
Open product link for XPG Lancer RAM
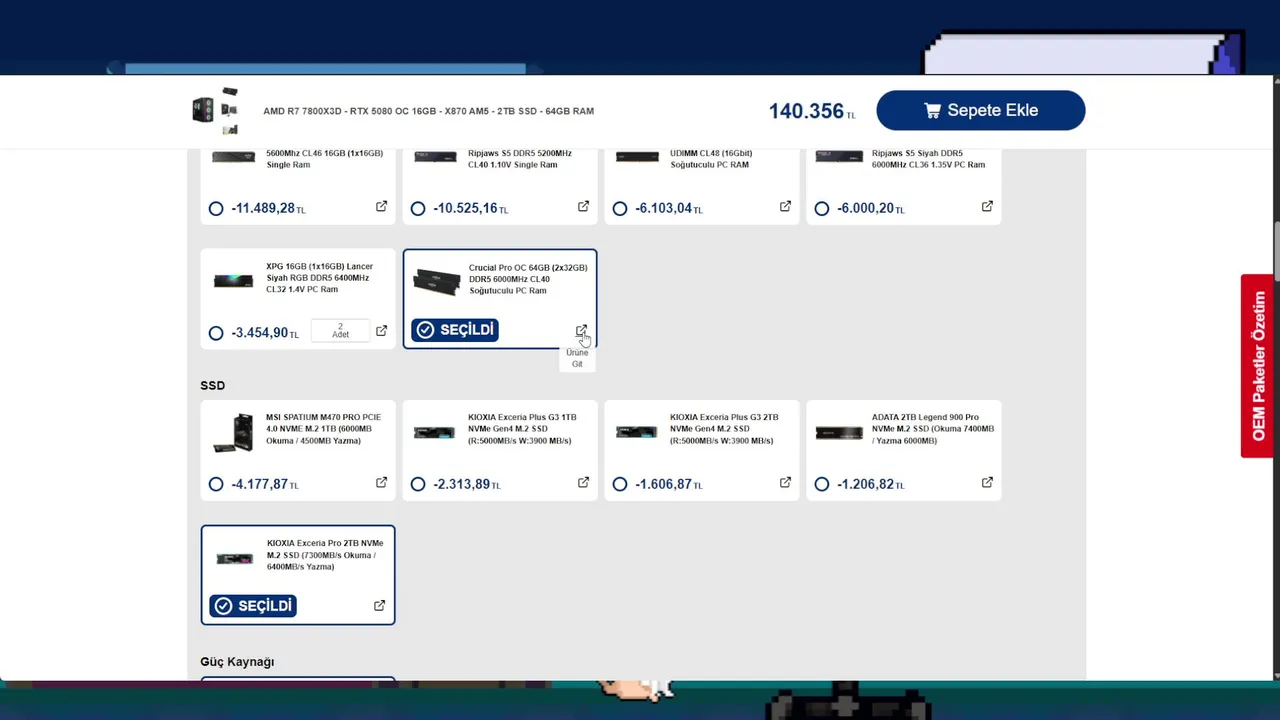tap(381, 331)
